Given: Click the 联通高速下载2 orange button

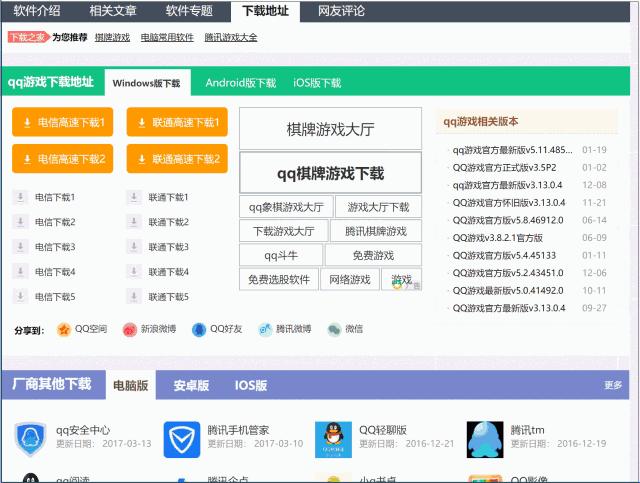Looking at the screenshot, I should click(177, 159).
